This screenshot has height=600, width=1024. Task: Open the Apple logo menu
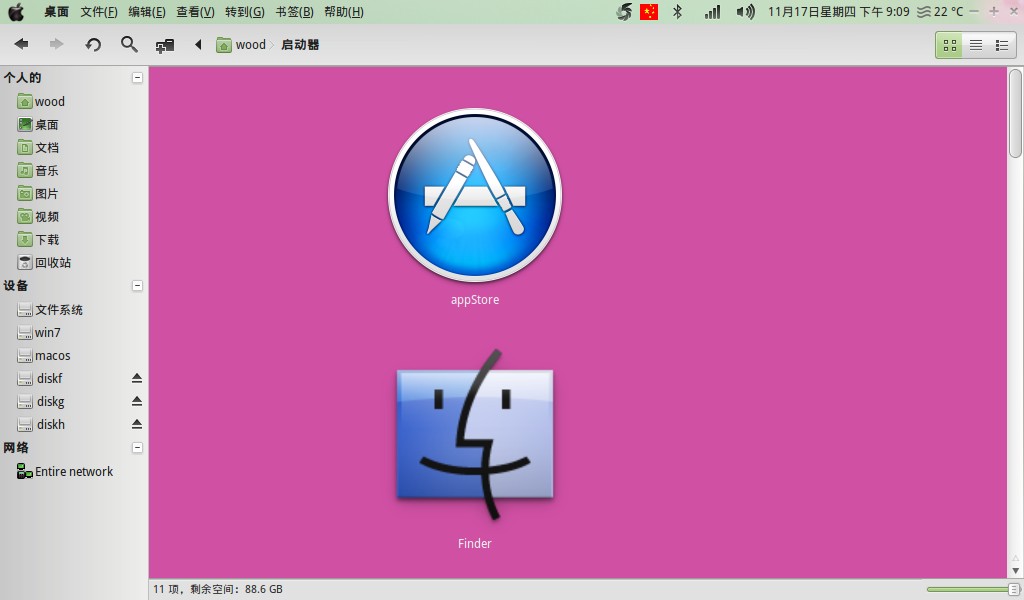[16, 12]
